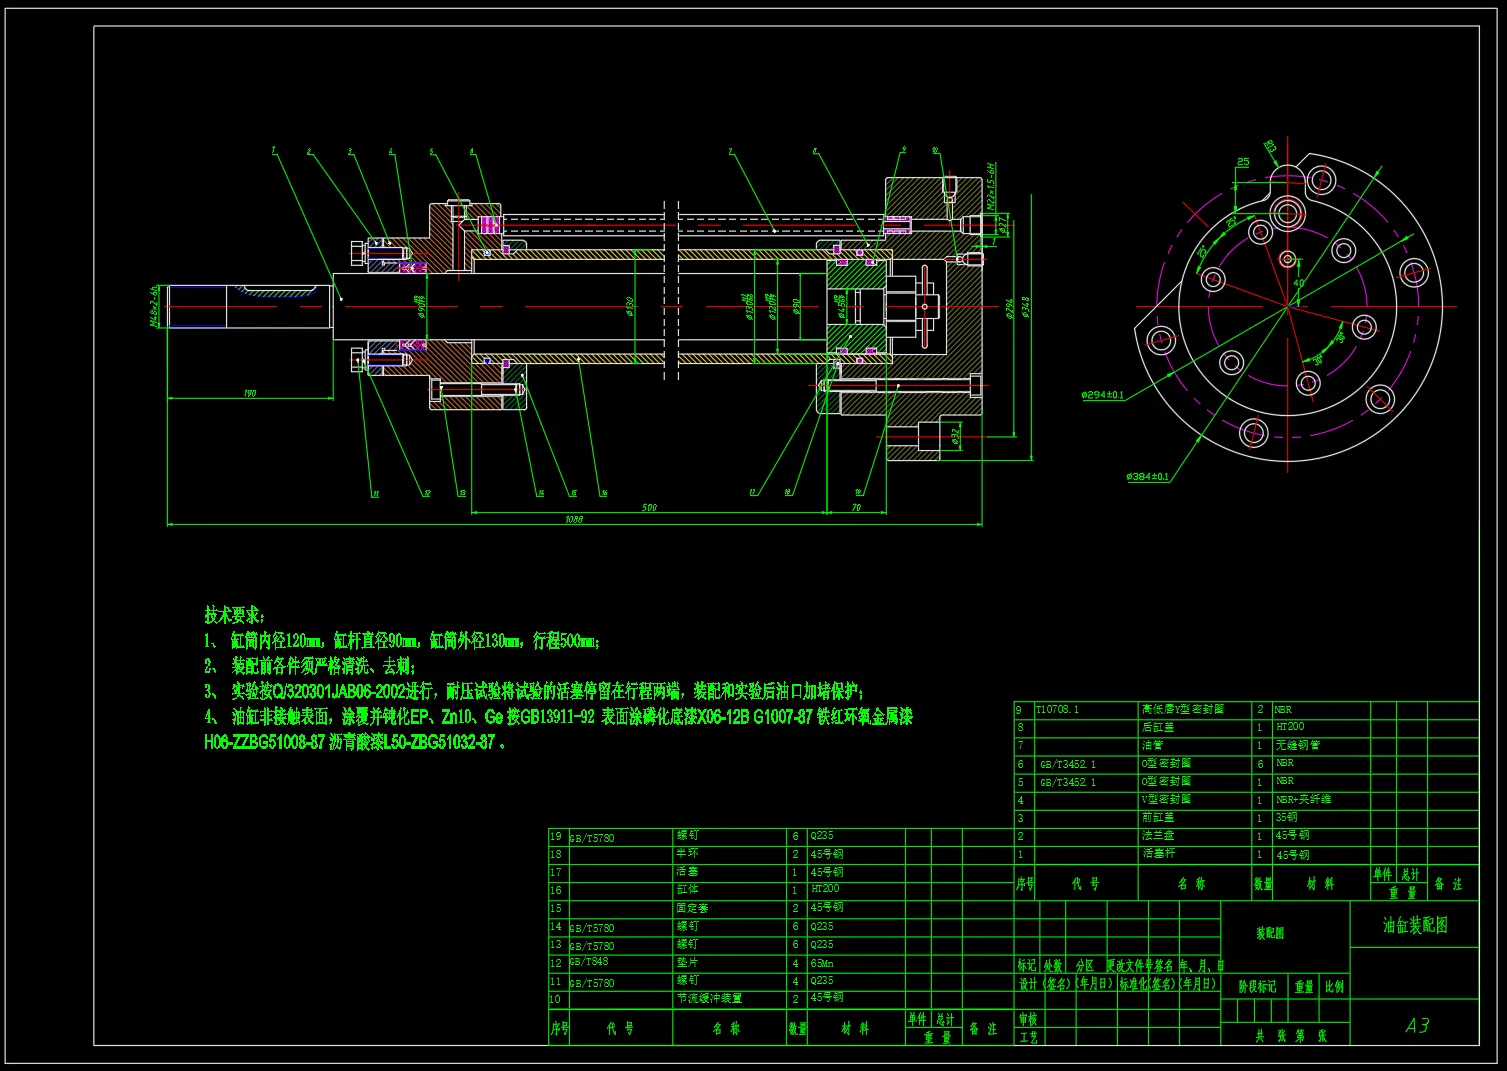Select the '工艺' process label

click(1027, 1038)
